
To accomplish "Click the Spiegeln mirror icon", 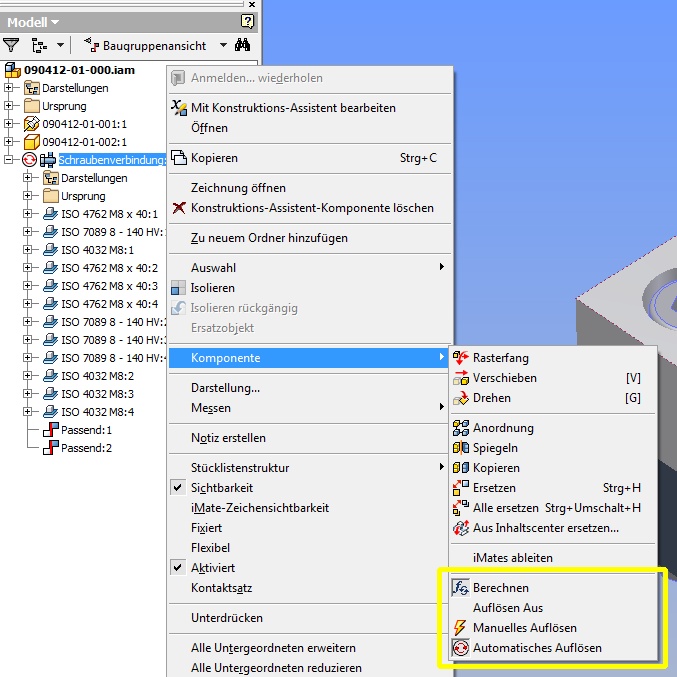I will 461,448.
